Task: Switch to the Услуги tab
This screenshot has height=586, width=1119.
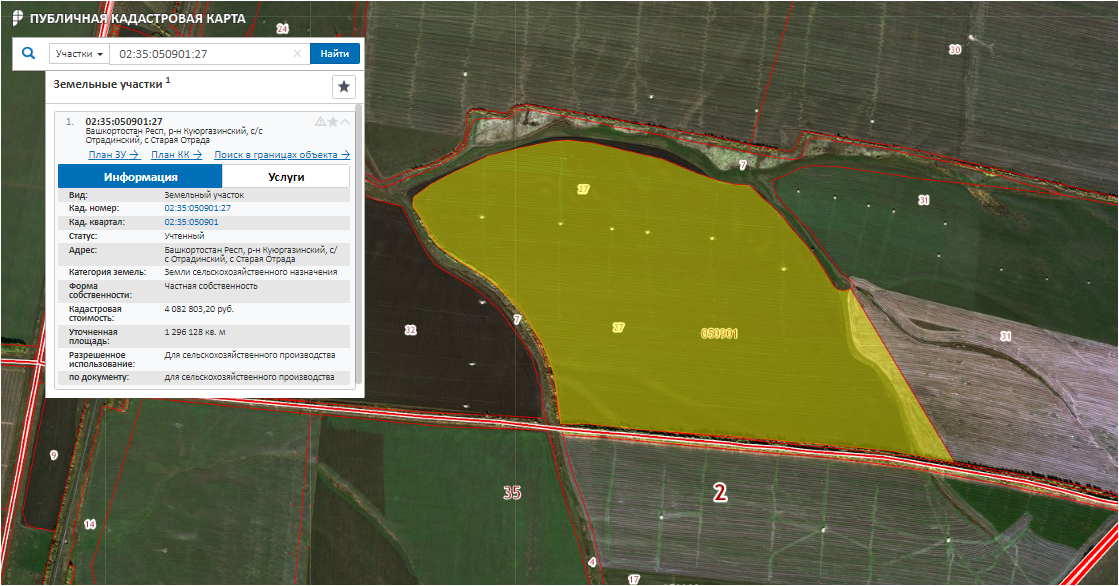Action: coord(285,177)
